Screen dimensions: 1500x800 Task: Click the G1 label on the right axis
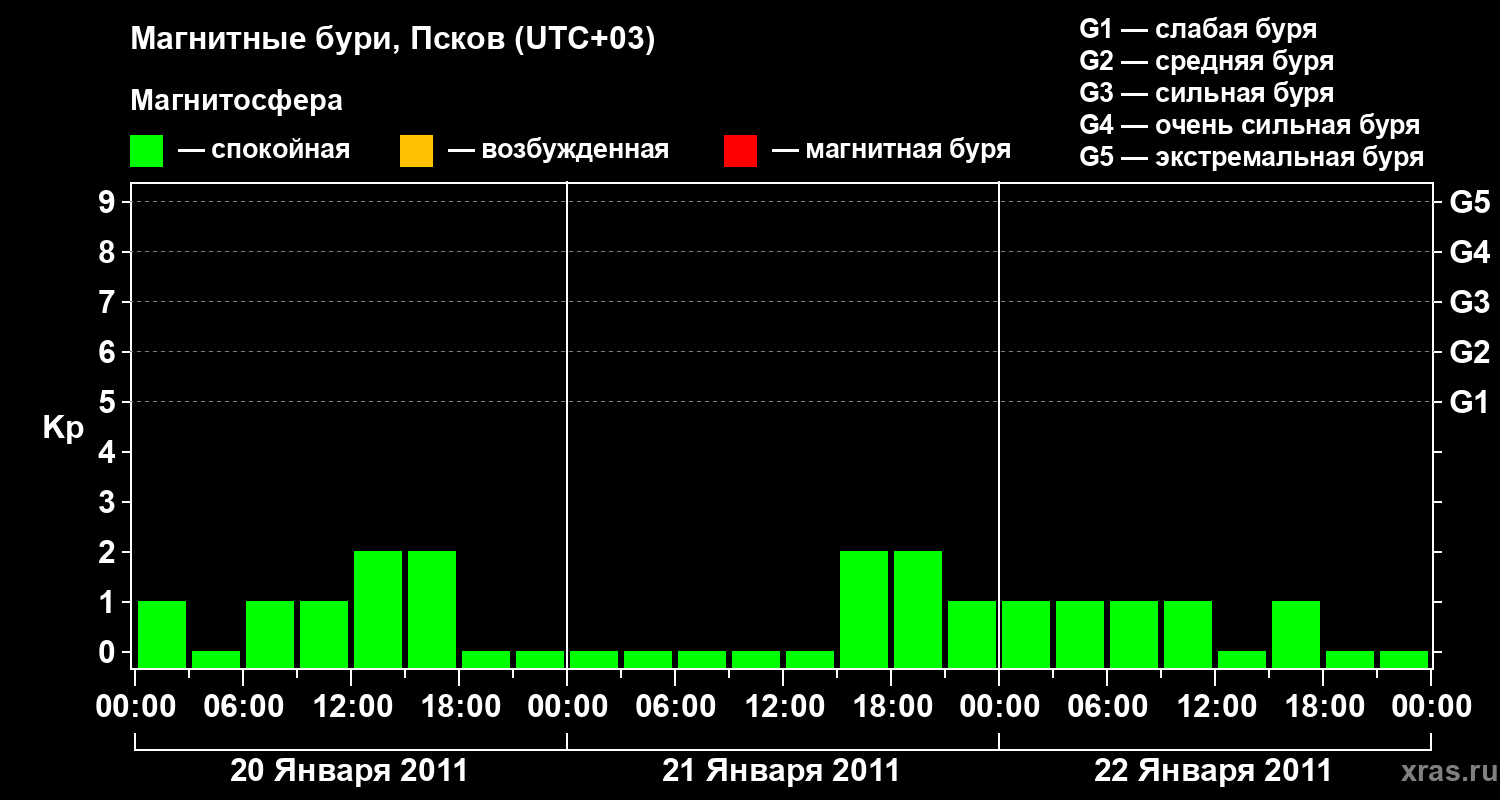click(x=1469, y=403)
